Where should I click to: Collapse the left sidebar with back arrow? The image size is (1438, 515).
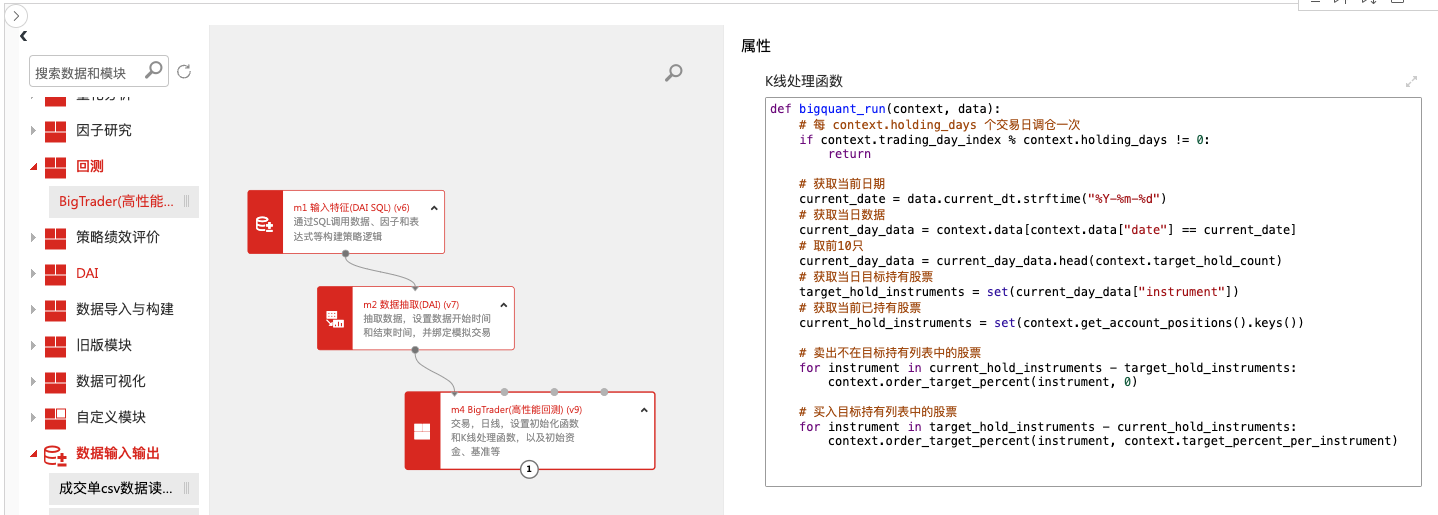click(x=23, y=36)
